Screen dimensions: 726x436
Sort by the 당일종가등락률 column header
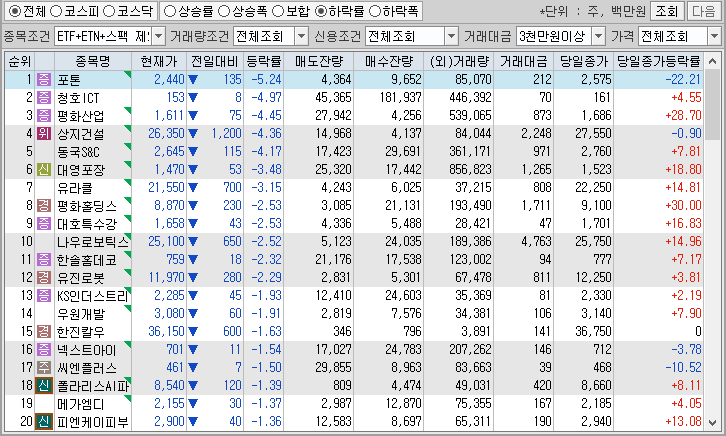click(x=658, y=61)
